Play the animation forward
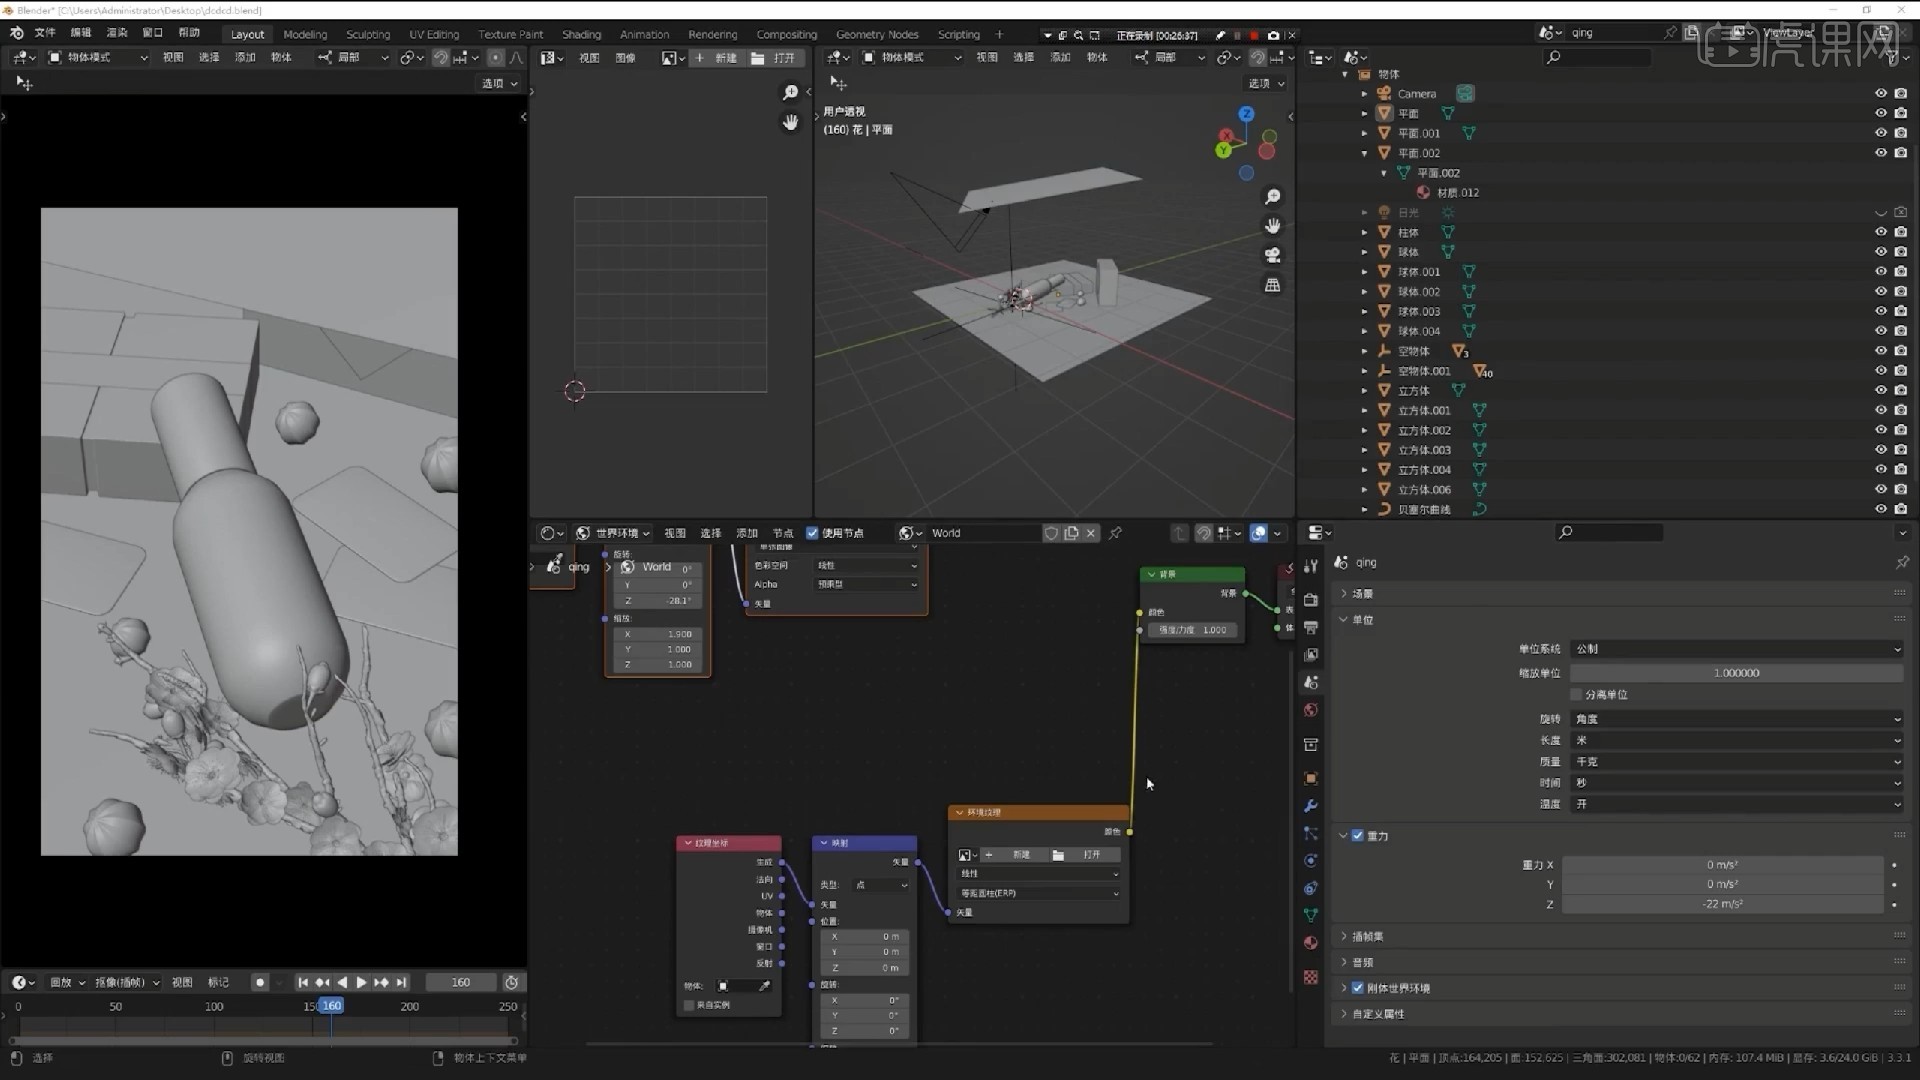This screenshot has width=1920, height=1080. [361, 983]
